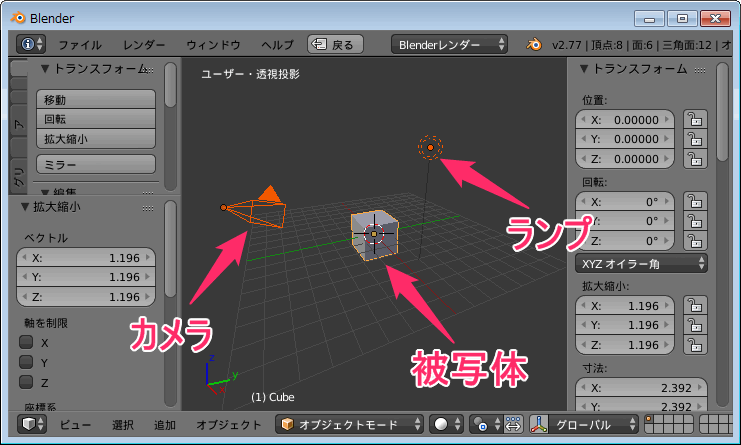Viewport: 741px width, 445px height.
Task: Lock the 回転 Y value
Action: (695, 221)
